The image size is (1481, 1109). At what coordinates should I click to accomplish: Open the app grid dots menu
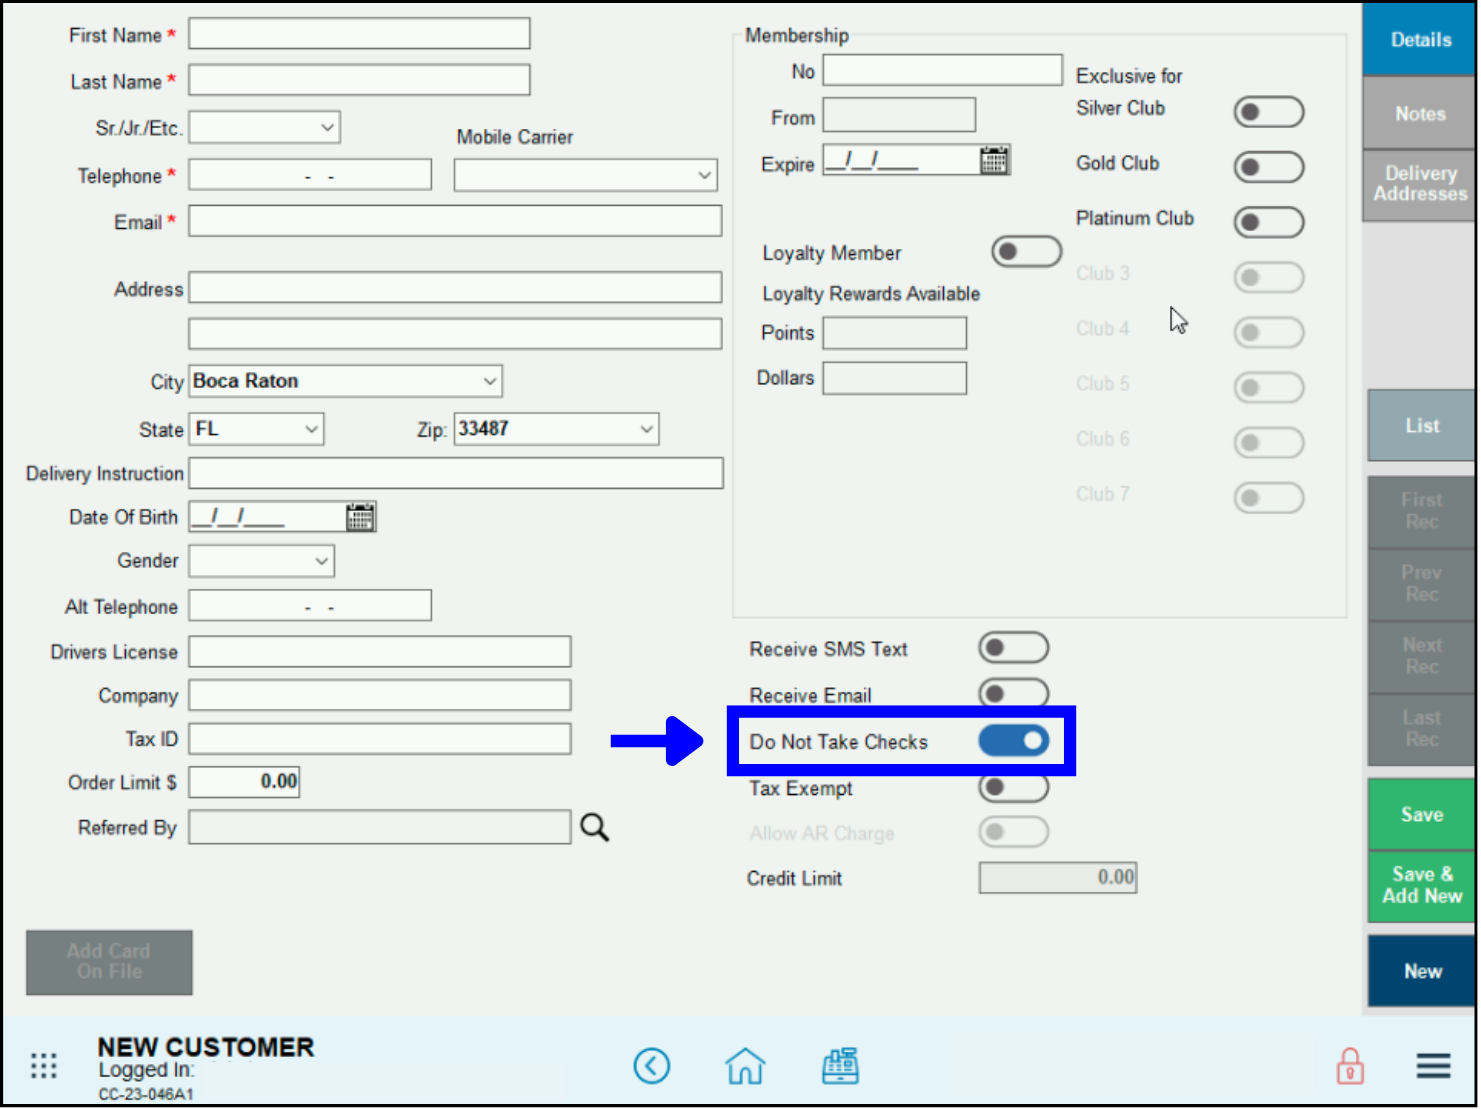click(44, 1066)
